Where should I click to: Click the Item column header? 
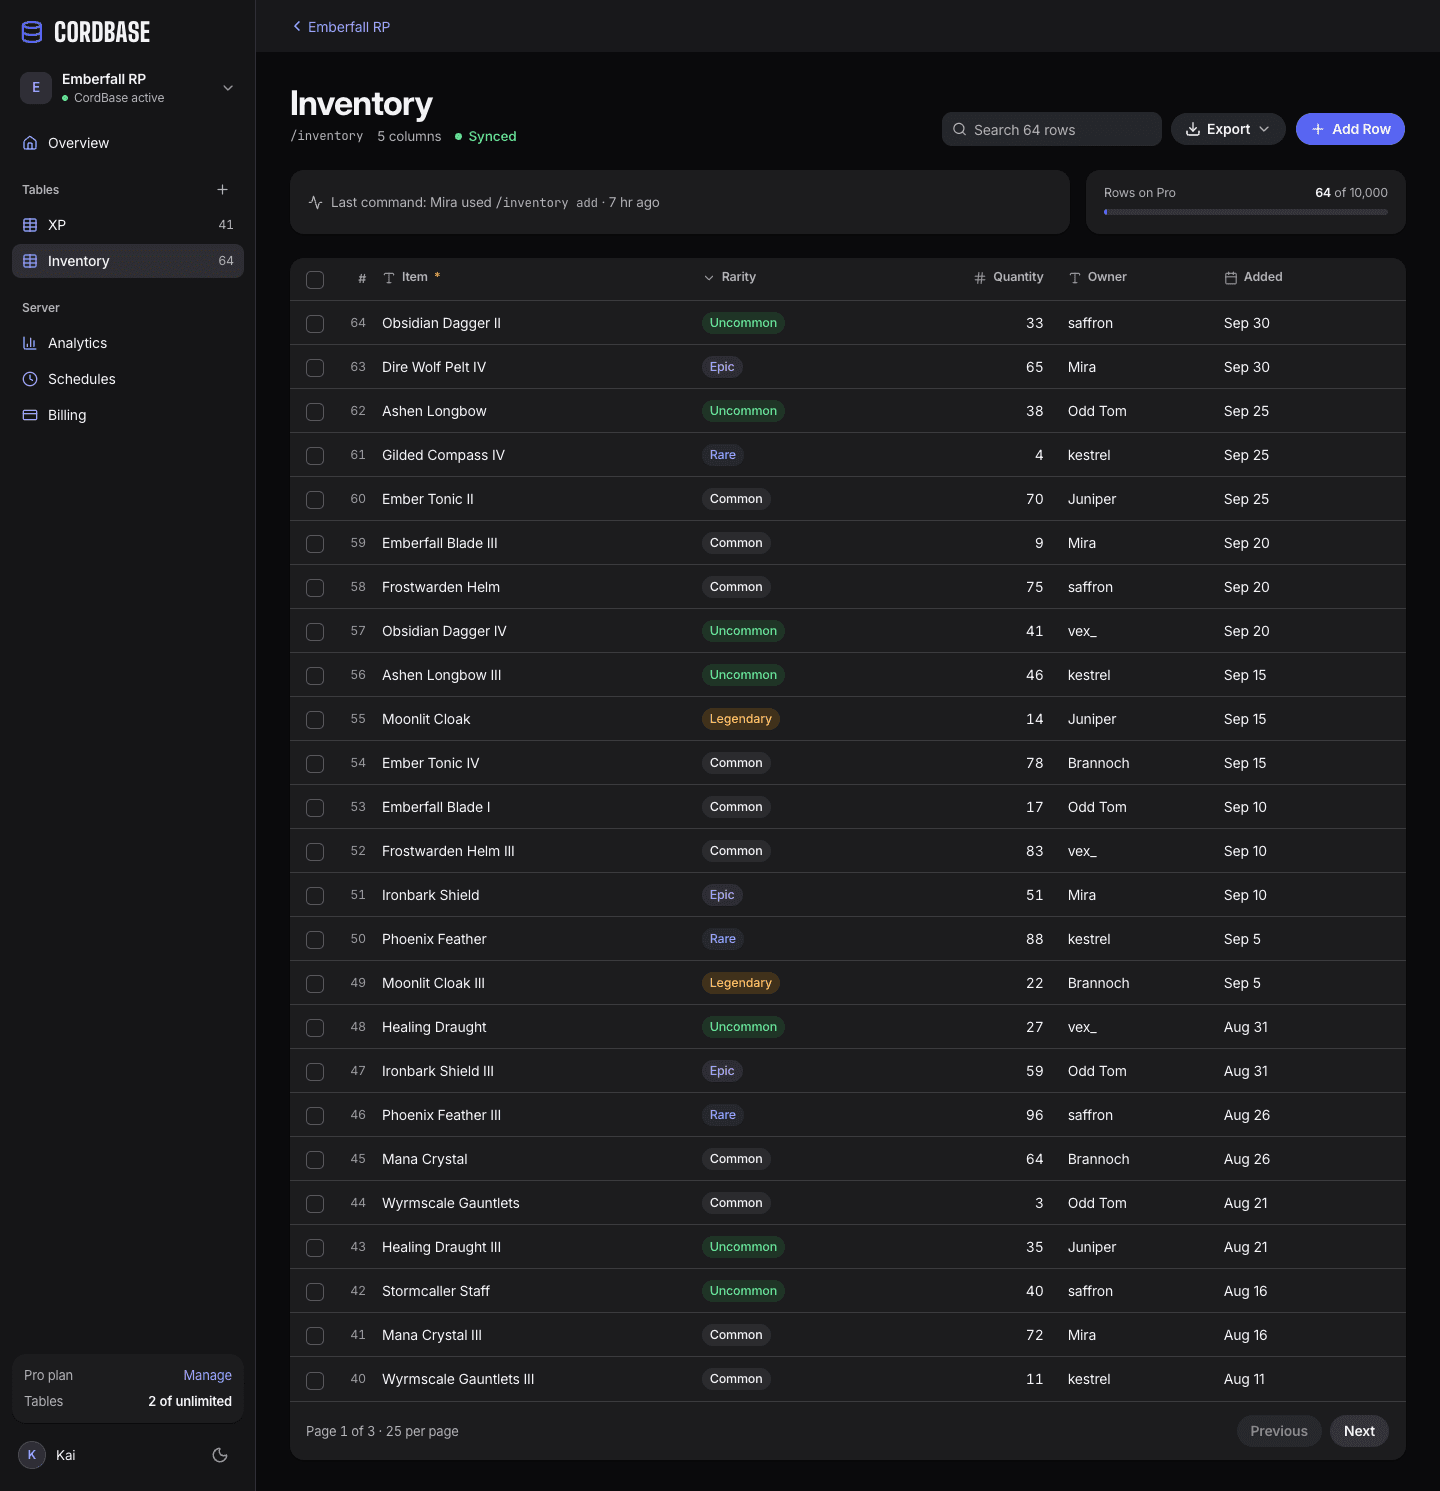point(412,277)
